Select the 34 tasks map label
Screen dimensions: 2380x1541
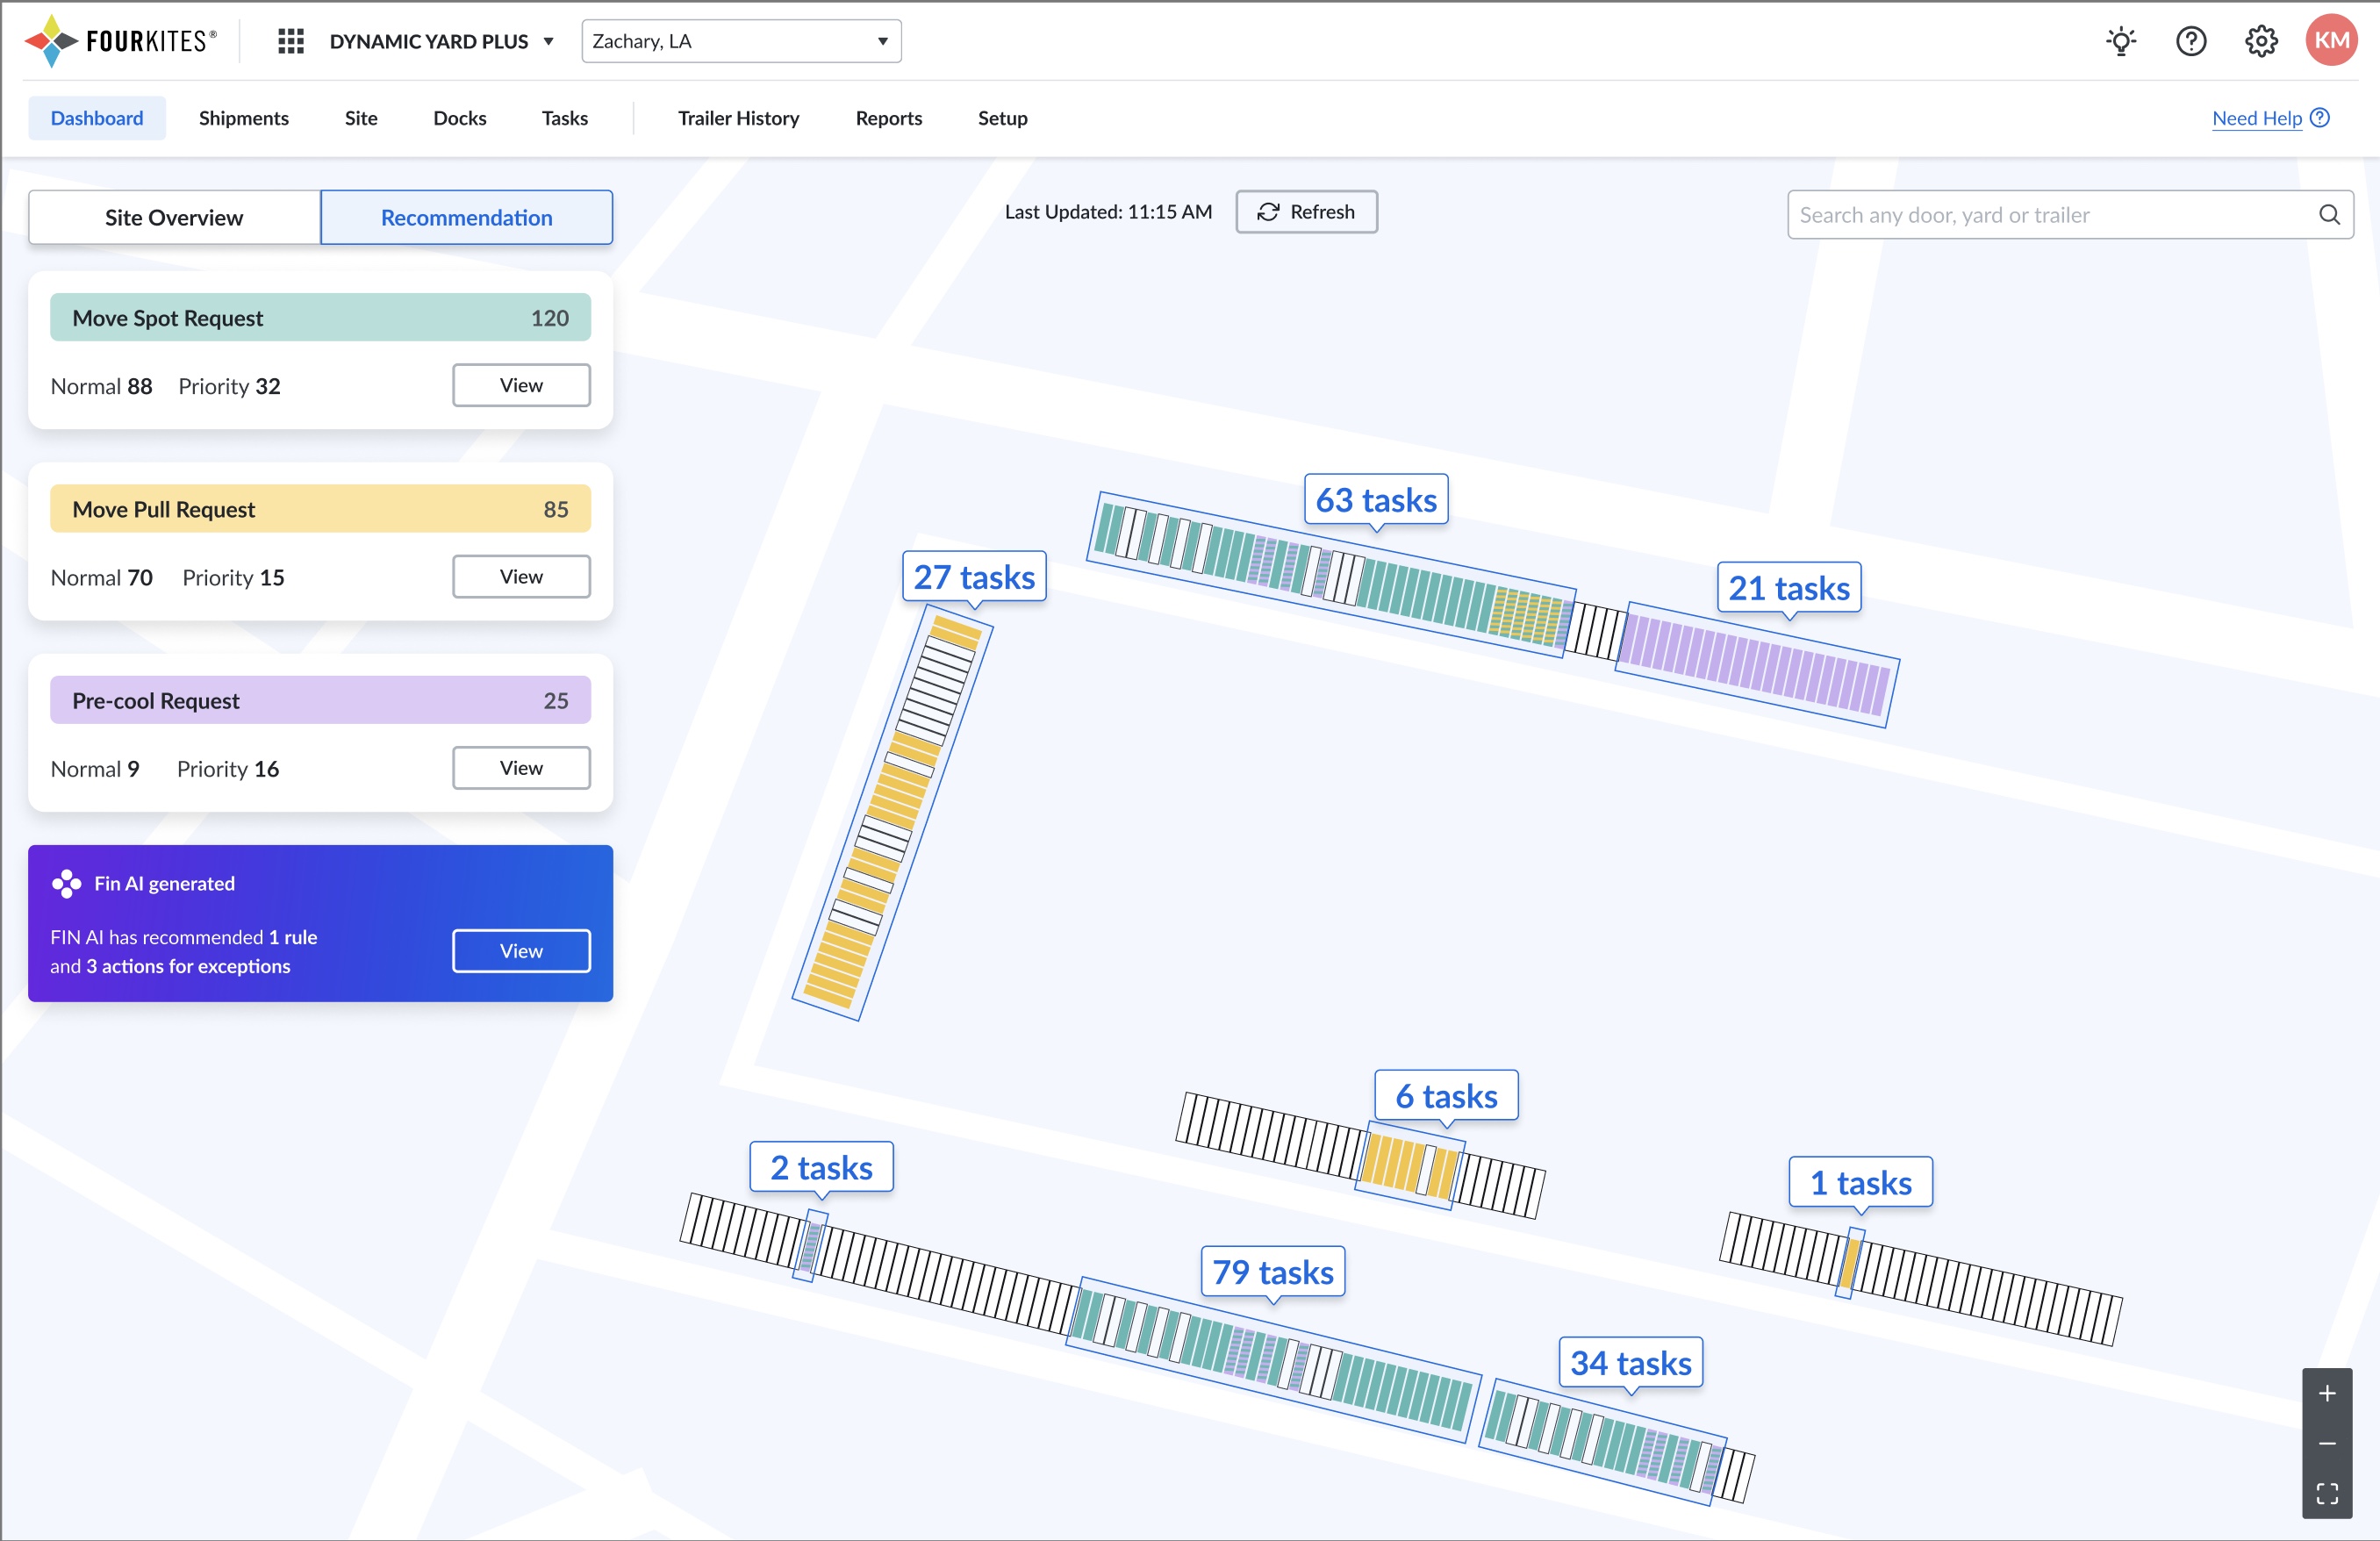1631,1362
